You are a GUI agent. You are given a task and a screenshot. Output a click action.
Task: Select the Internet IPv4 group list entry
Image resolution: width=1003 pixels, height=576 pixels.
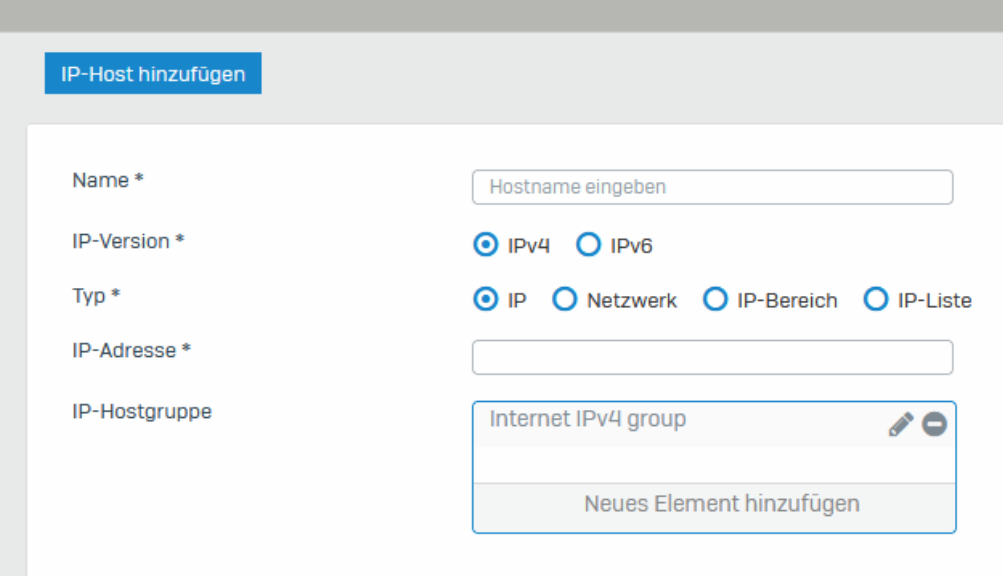679,424
